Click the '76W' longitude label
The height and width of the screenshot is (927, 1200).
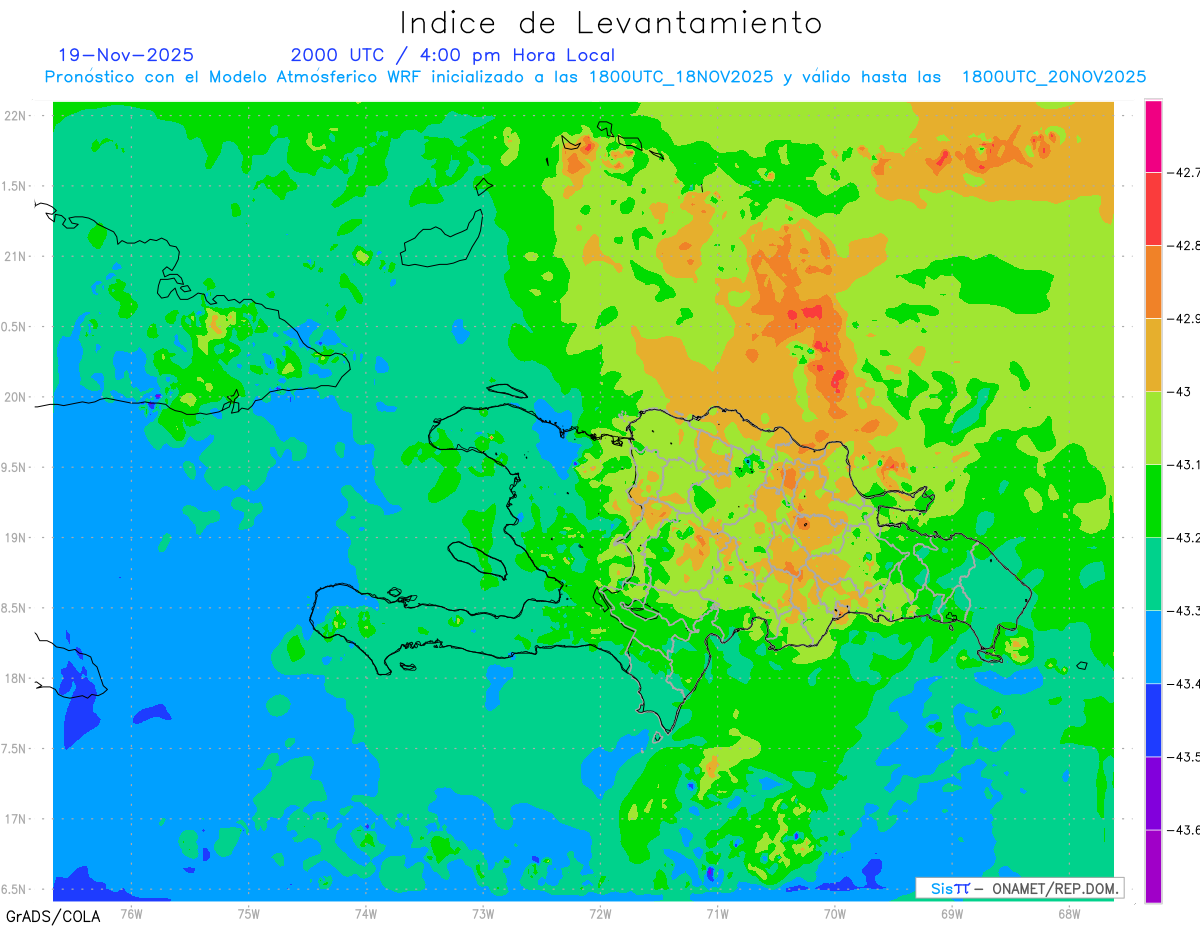pos(131,913)
